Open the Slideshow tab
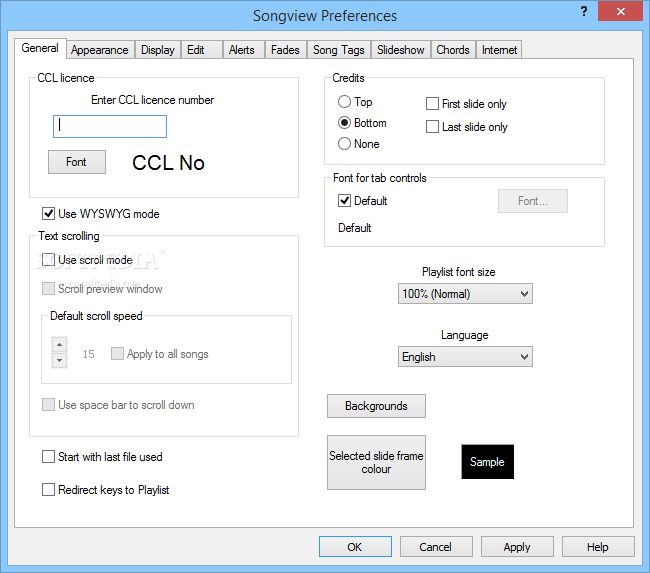The width and height of the screenshot is (650, 573). [x=401, y=50]
